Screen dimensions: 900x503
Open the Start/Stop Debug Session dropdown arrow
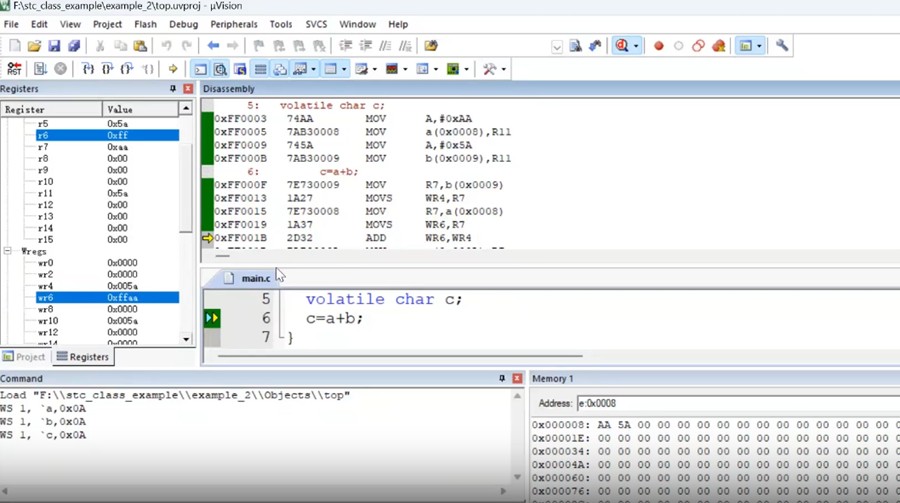(x=636, y=46)
